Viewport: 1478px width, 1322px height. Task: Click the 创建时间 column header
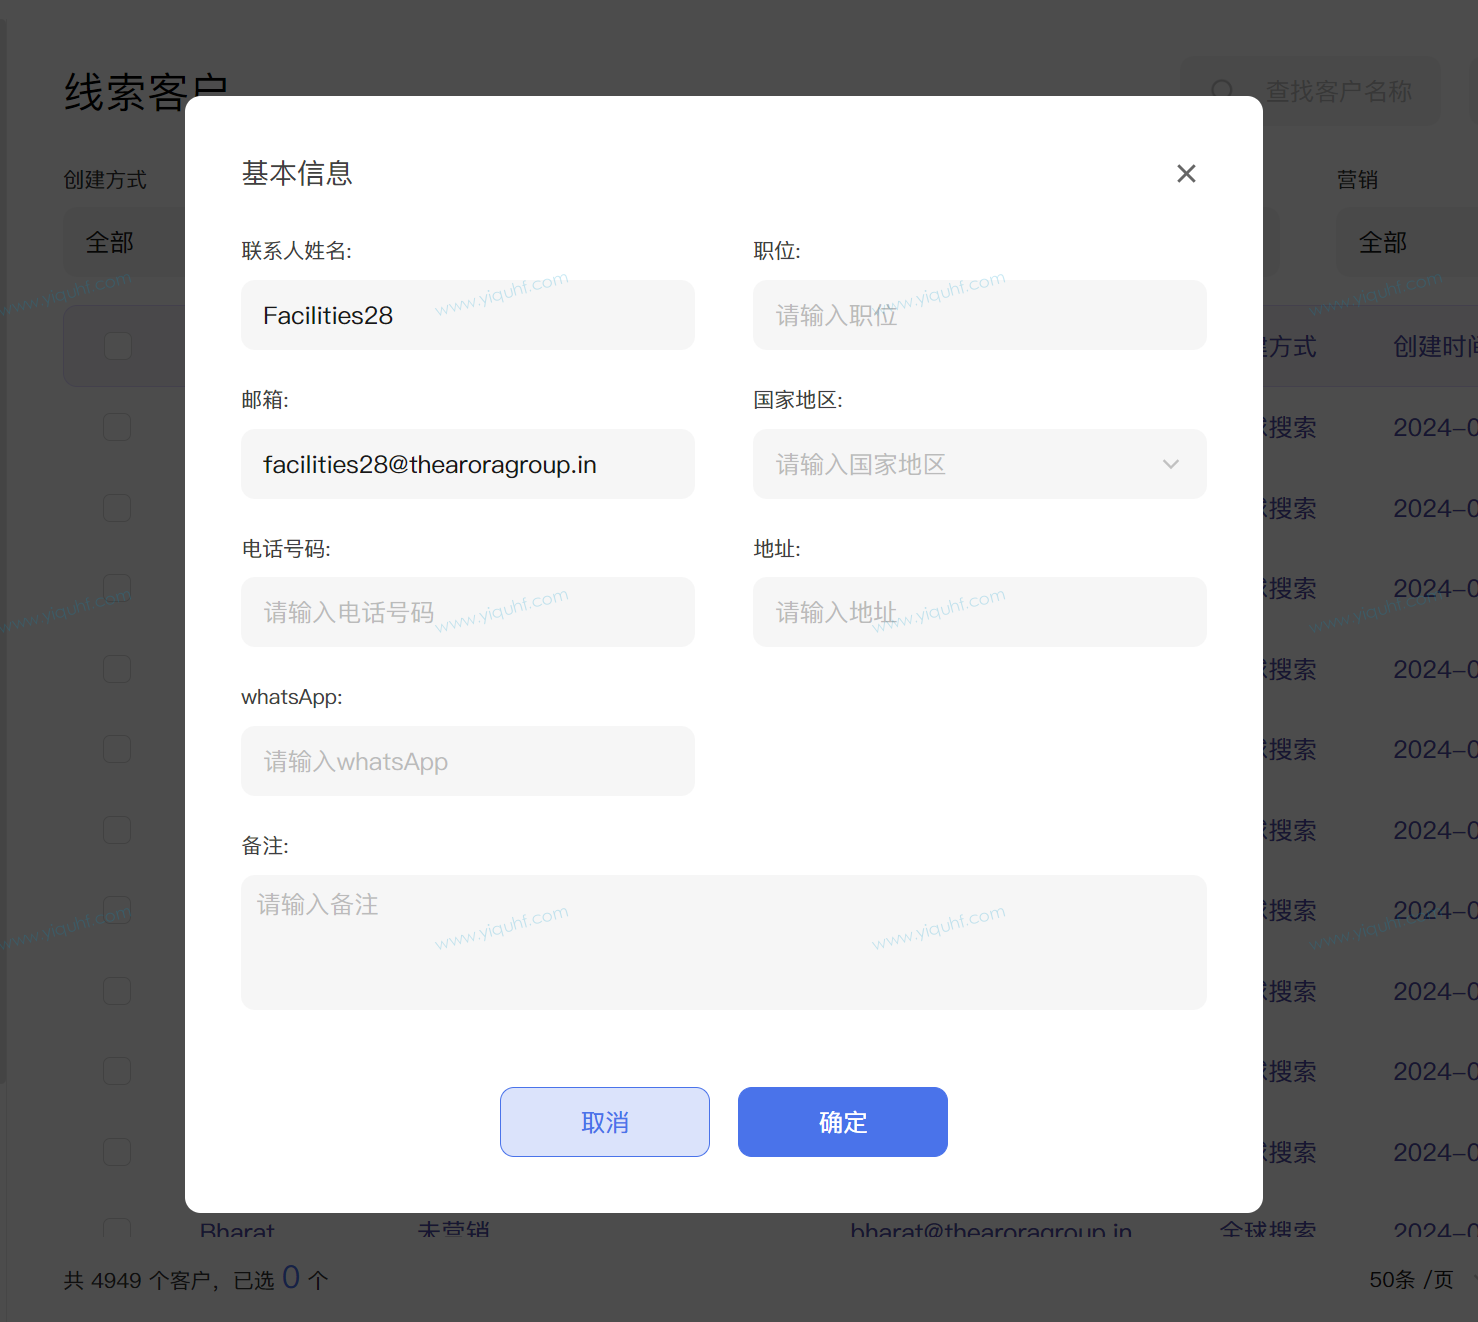[x=1435, y=347]
